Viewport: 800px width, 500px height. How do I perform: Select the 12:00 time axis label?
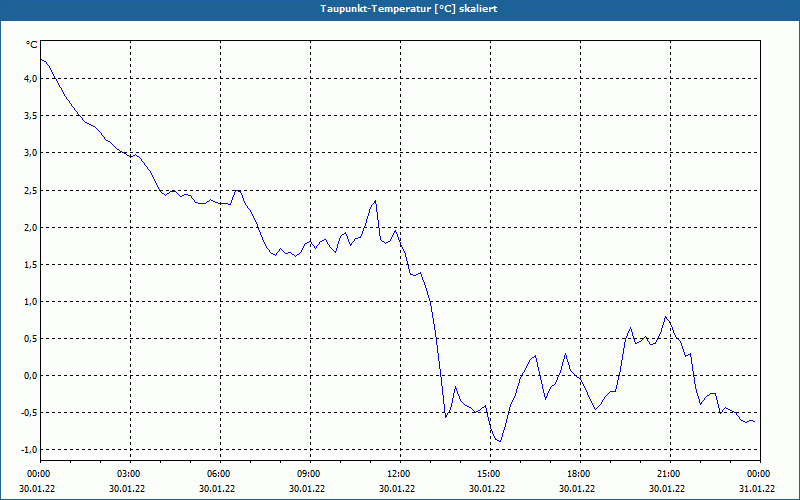click(x=397, y=474)
